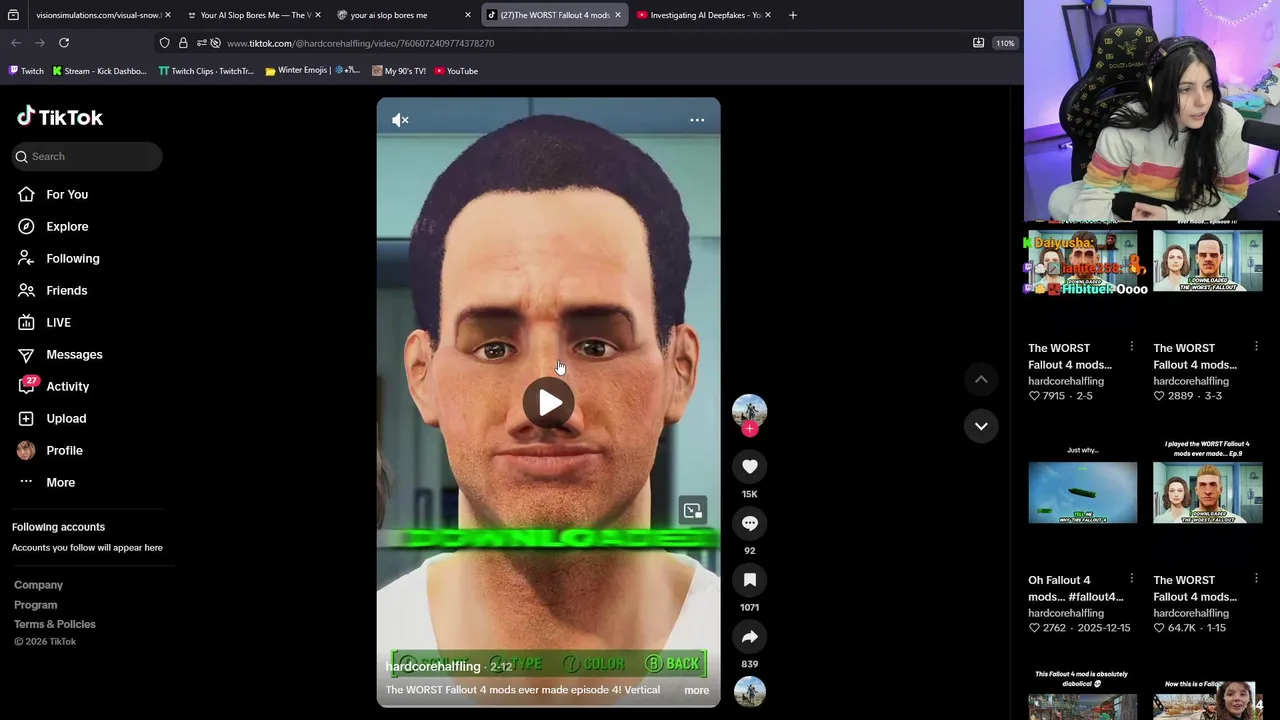Open the Explore page
The image size is (1280, 720).
tap(67, 226)
